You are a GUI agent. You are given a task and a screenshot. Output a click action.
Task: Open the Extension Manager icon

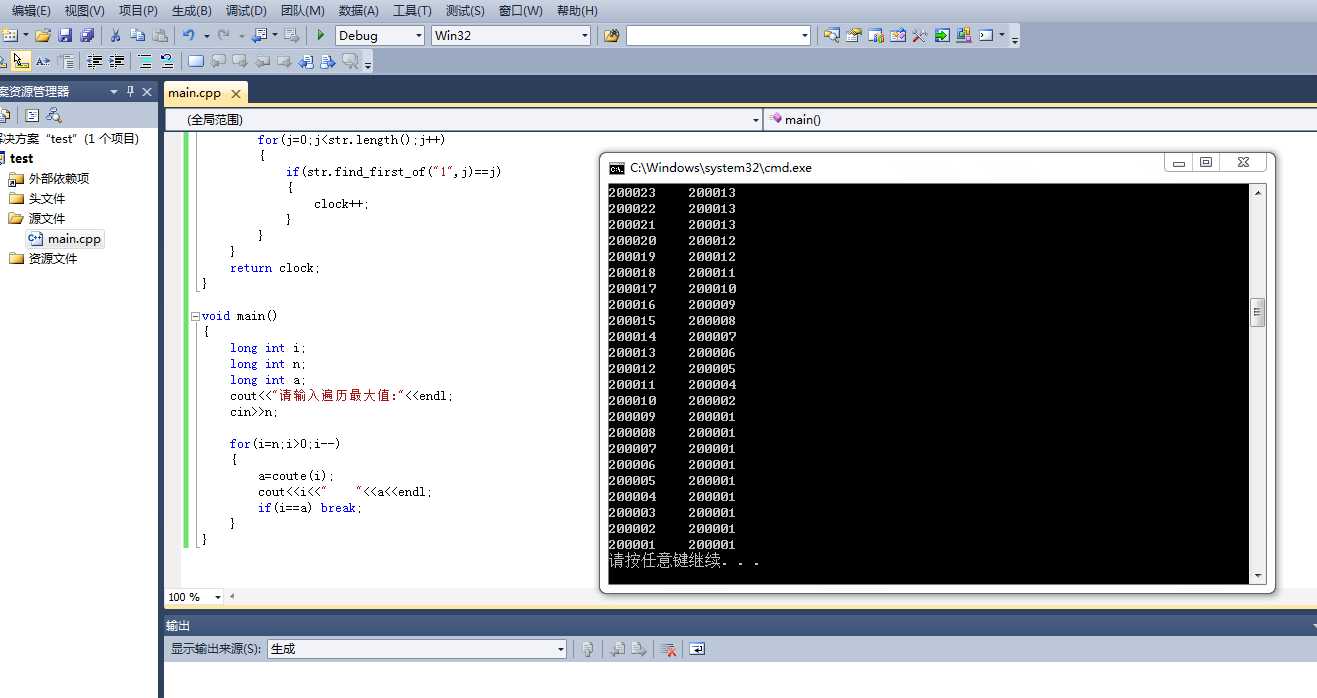coord(964,35)
